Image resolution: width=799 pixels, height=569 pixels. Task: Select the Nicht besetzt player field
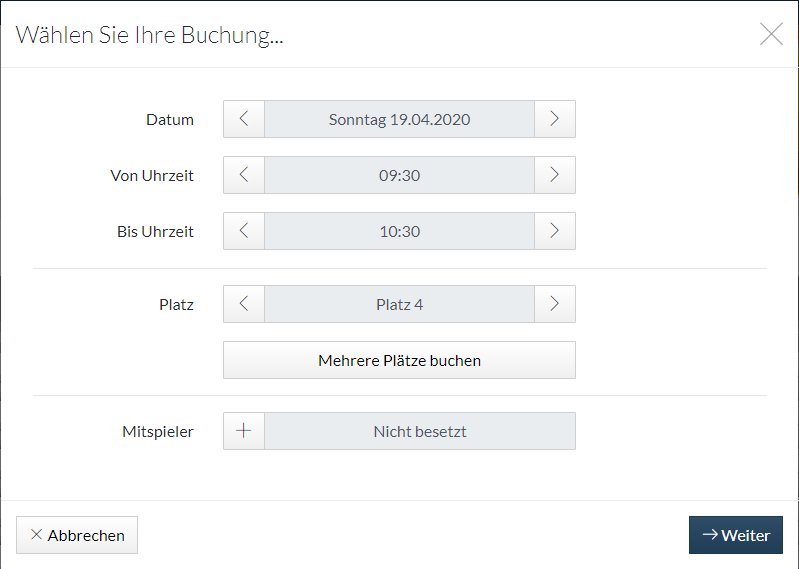(x=420, y=431)
